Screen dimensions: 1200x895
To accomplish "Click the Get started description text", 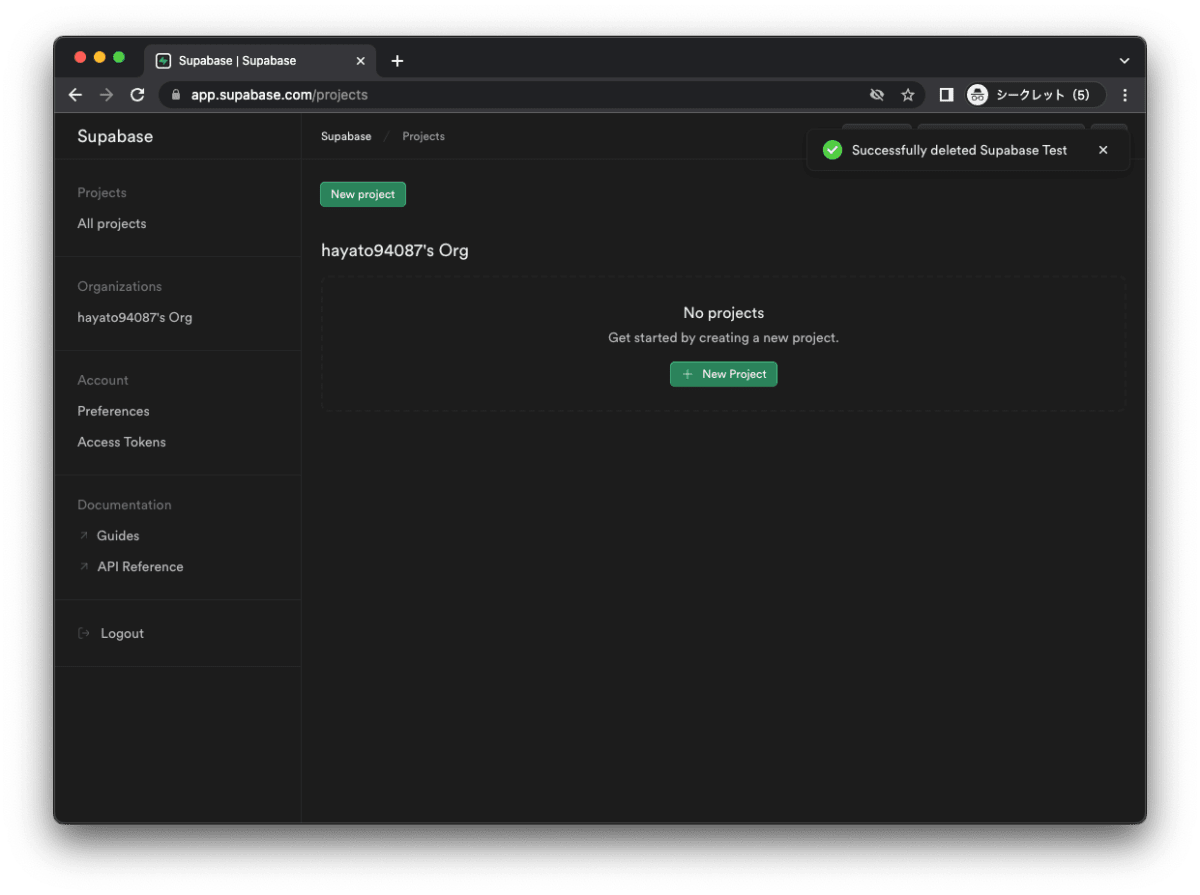I will point(724,338).
